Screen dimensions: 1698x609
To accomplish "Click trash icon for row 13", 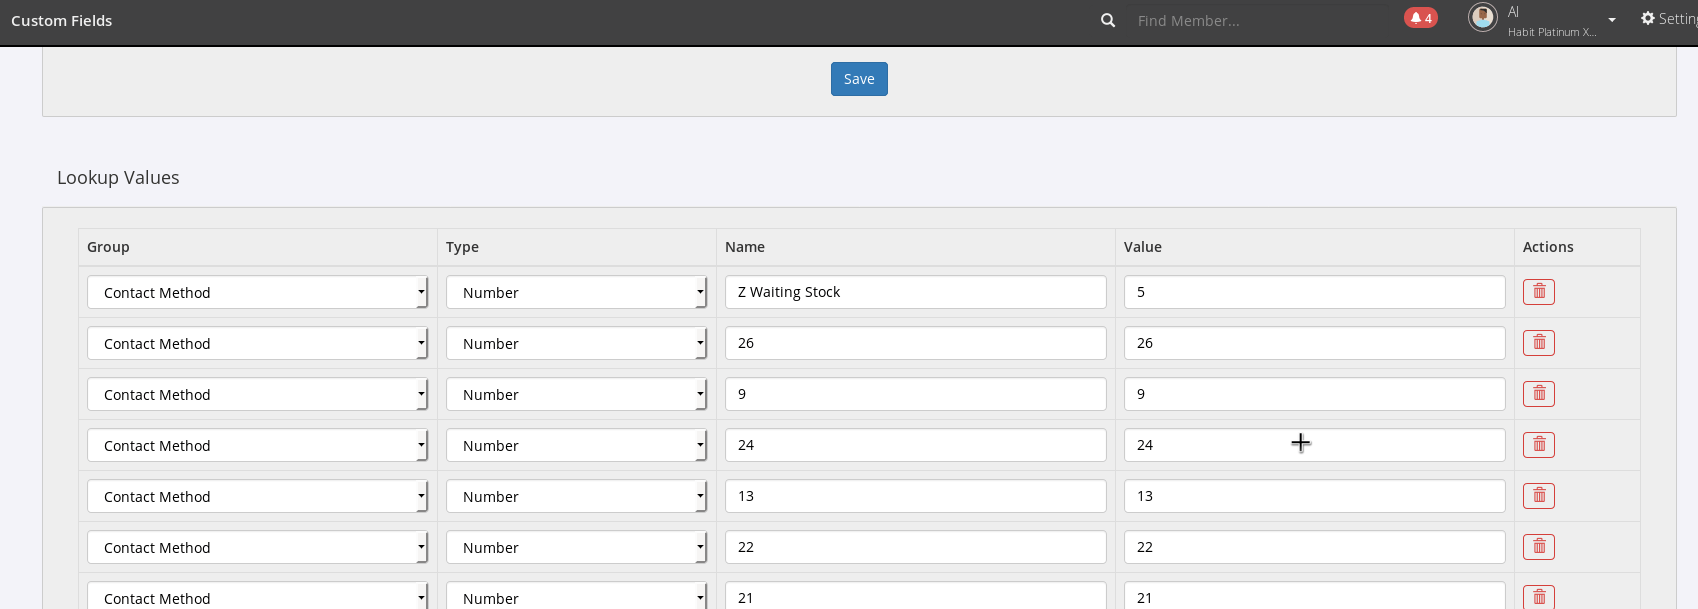I will click(1539, 496).
